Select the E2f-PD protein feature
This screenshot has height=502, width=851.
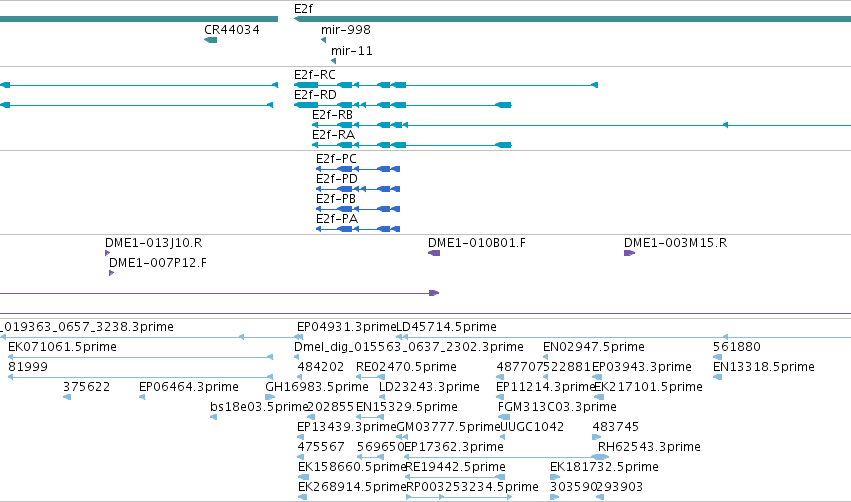coord(358,189)
